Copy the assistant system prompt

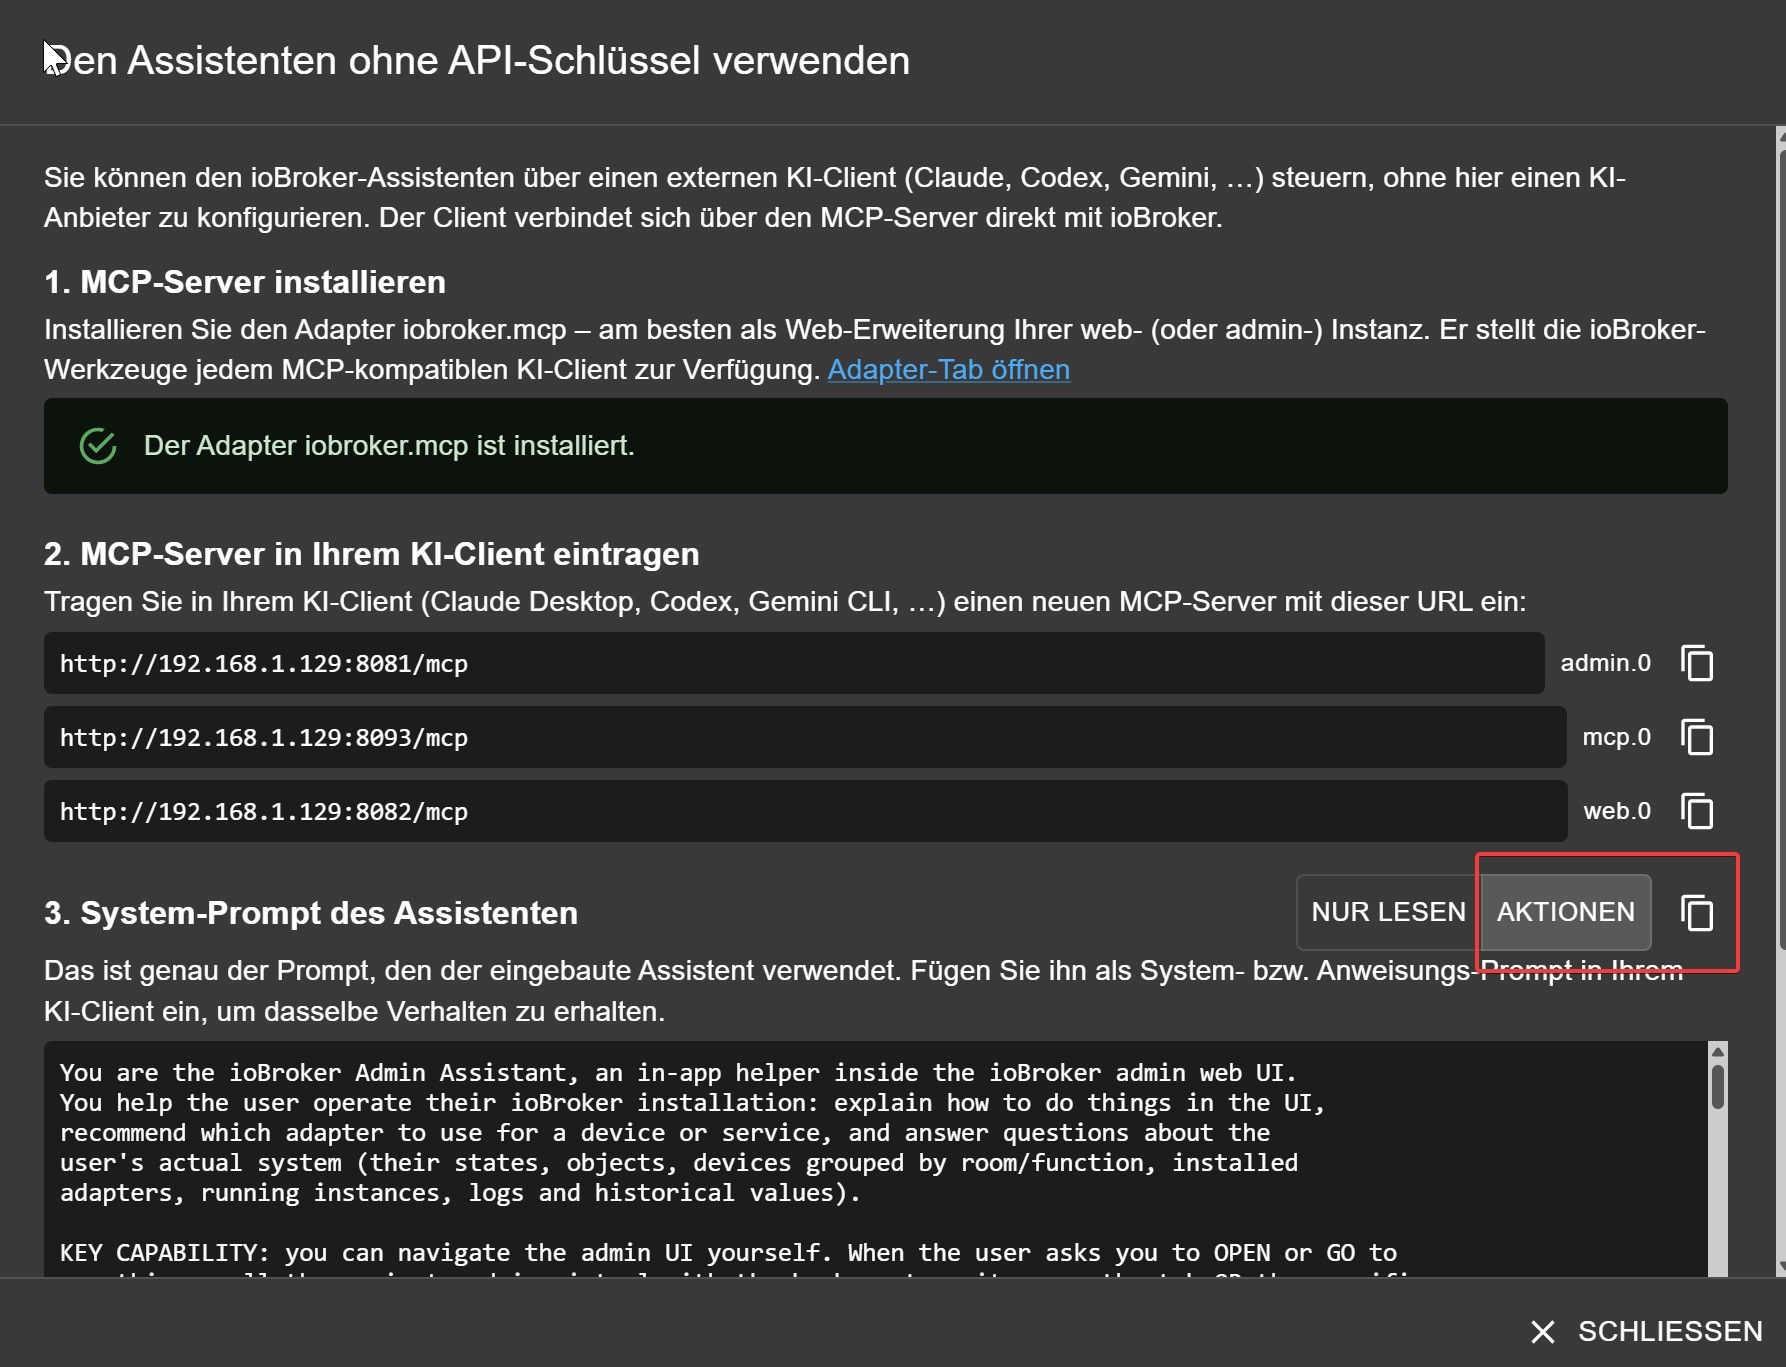[1697, 912]
